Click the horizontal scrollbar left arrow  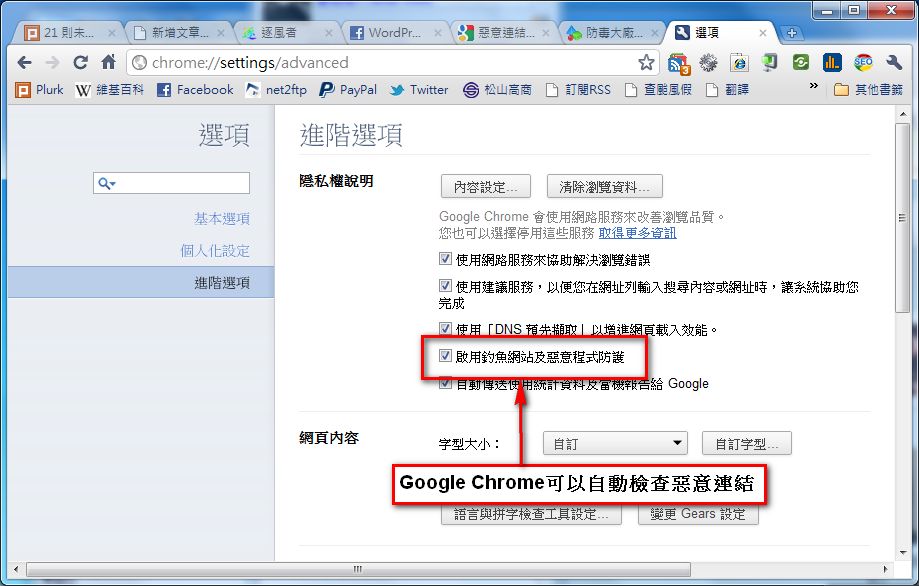(x=16, y=568)
